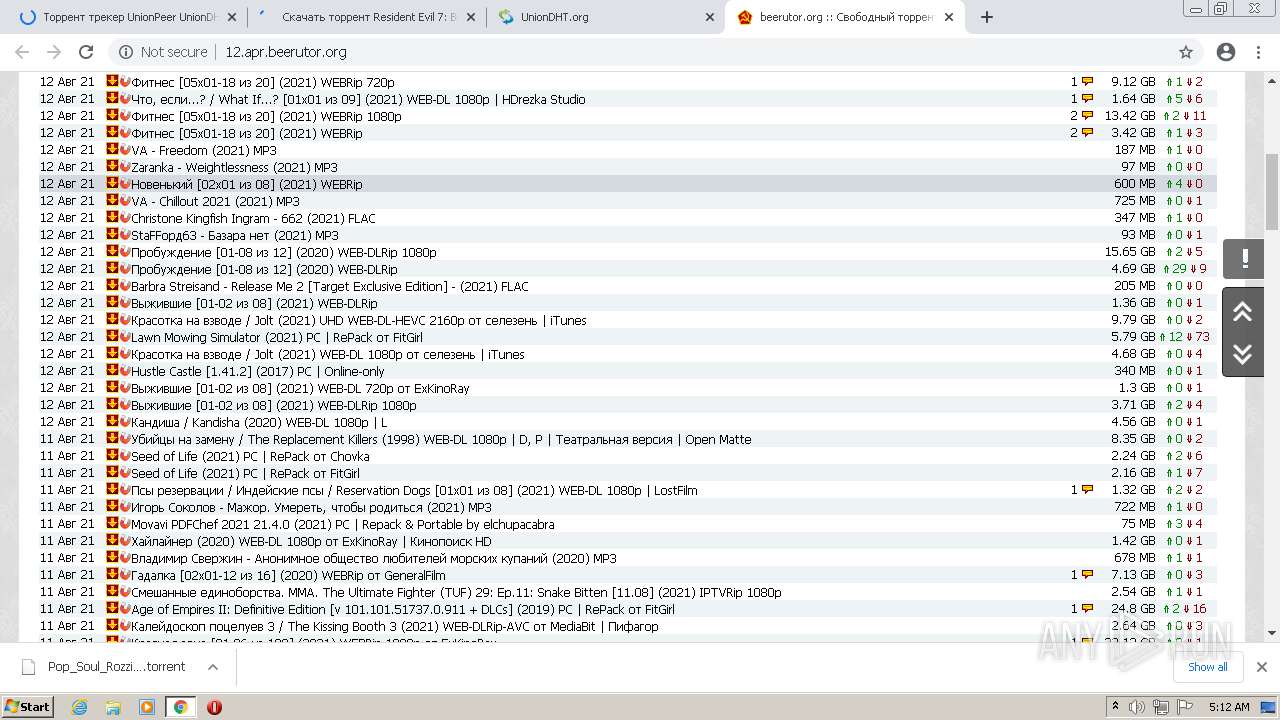Click the scrollbar down arrow
Screen dimensions: 1280x720
1272,632
